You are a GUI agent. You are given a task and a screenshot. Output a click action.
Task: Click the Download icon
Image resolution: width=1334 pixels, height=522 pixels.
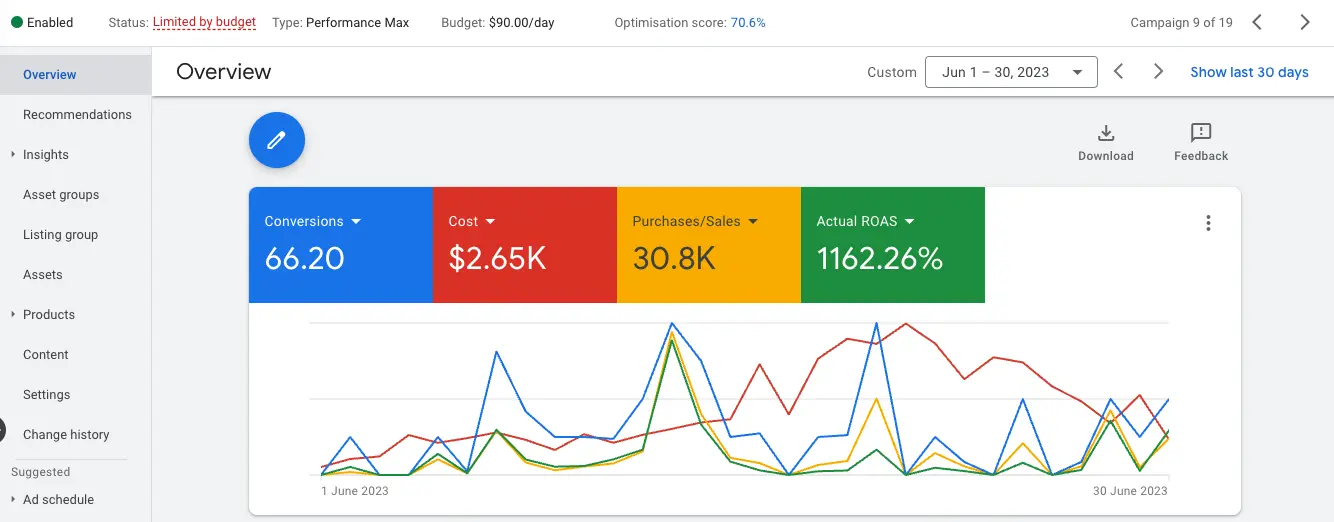coord(1106,134)
